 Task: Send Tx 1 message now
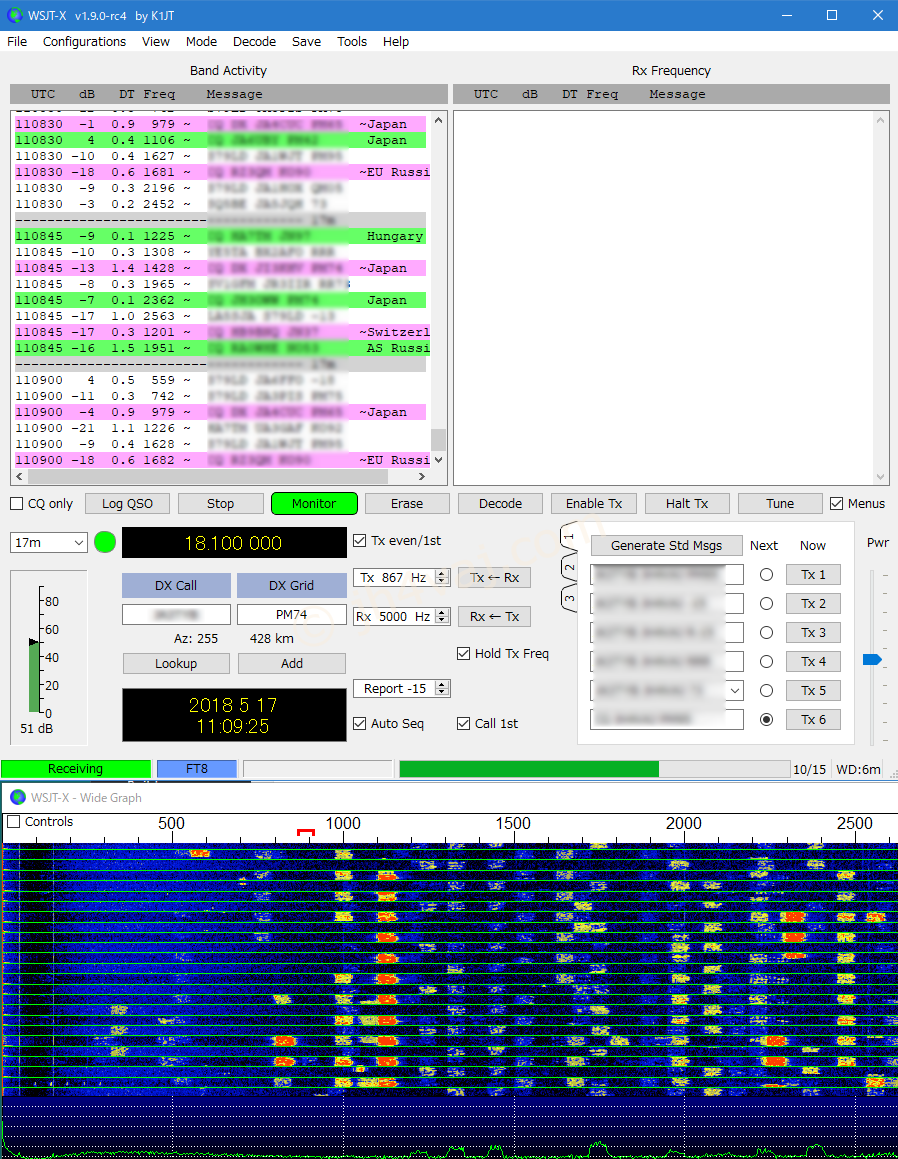[x=813, y=574]
